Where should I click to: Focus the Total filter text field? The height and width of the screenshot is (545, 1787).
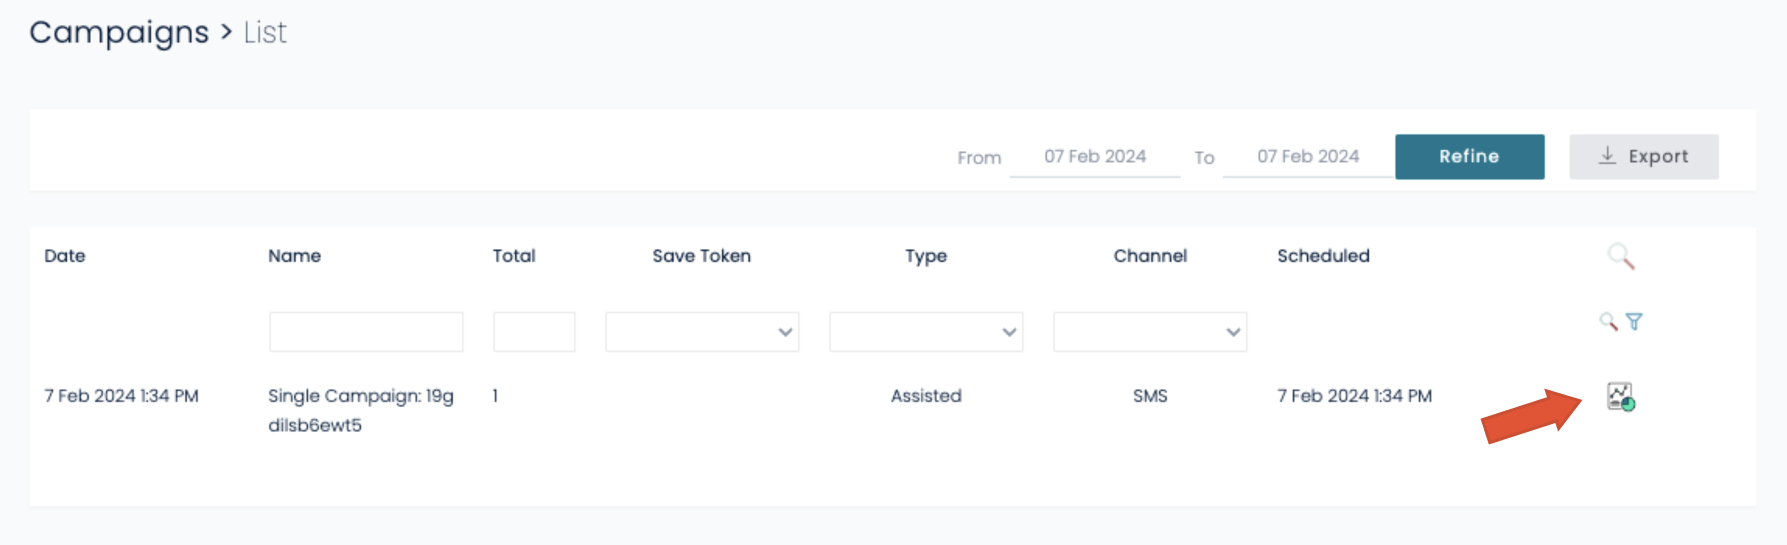[x=534, y=332]
